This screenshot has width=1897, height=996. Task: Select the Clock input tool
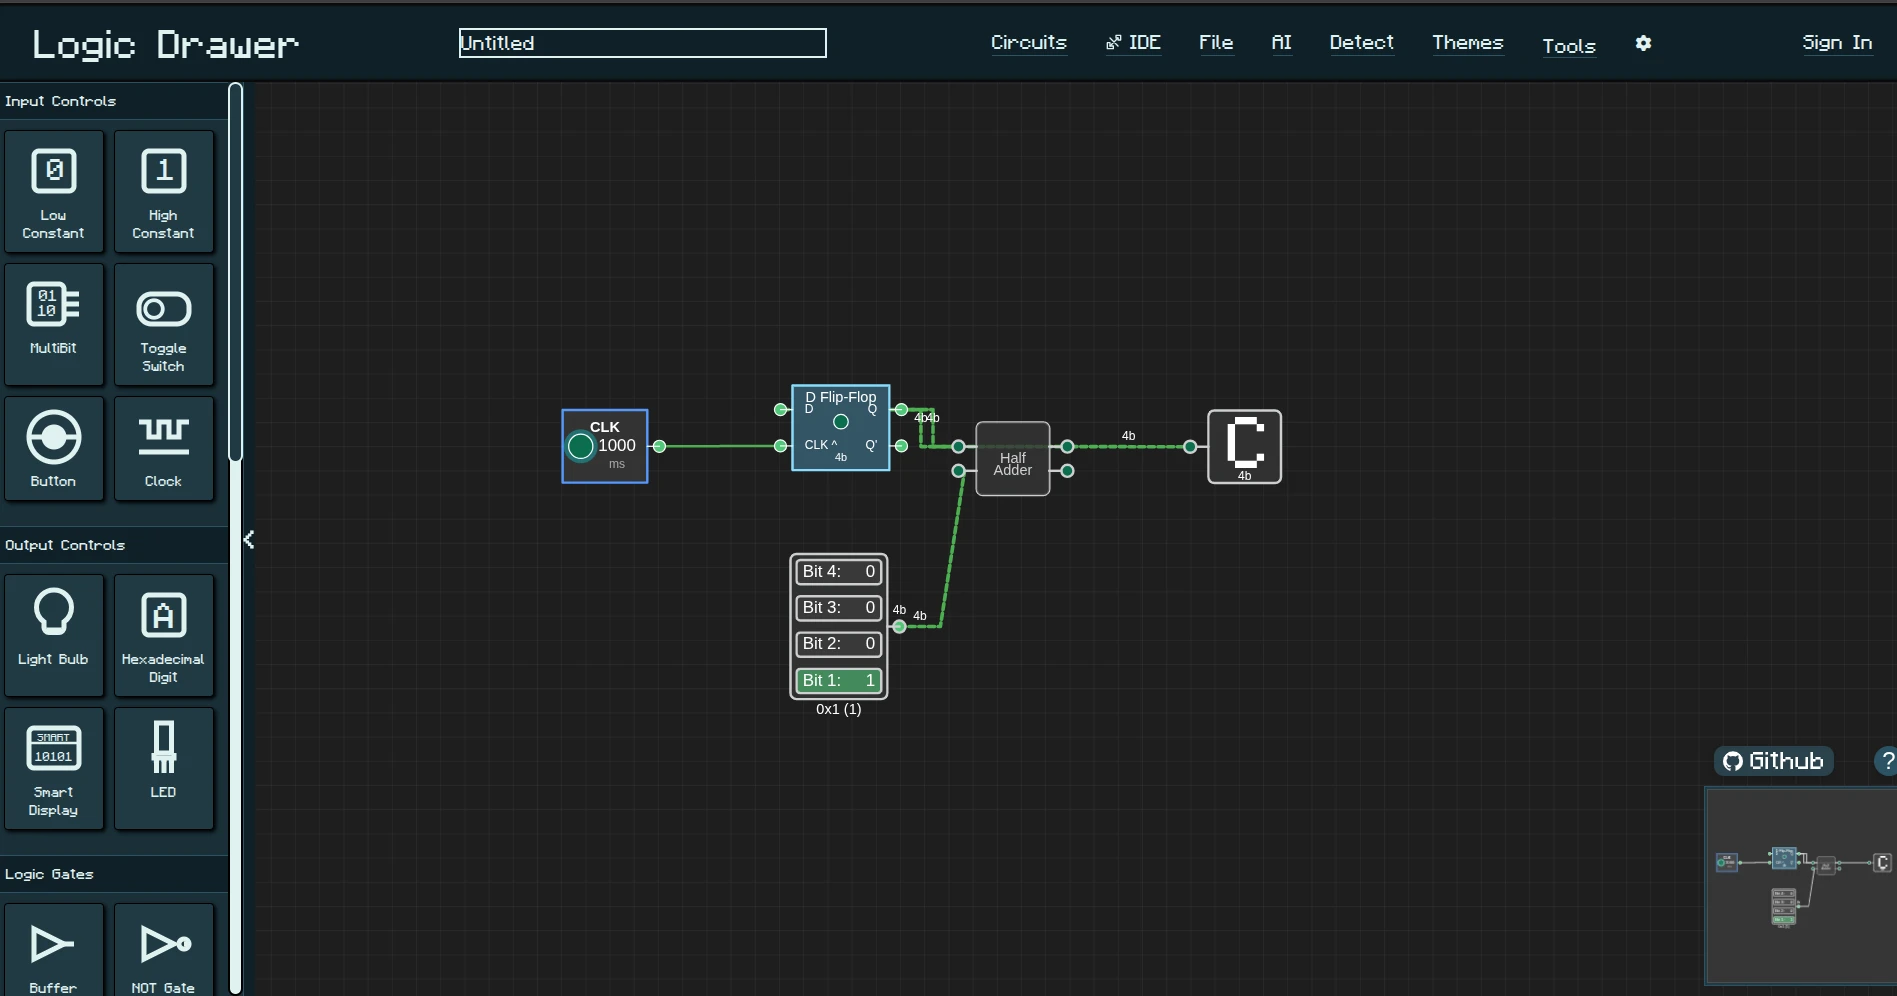[163, 448]
